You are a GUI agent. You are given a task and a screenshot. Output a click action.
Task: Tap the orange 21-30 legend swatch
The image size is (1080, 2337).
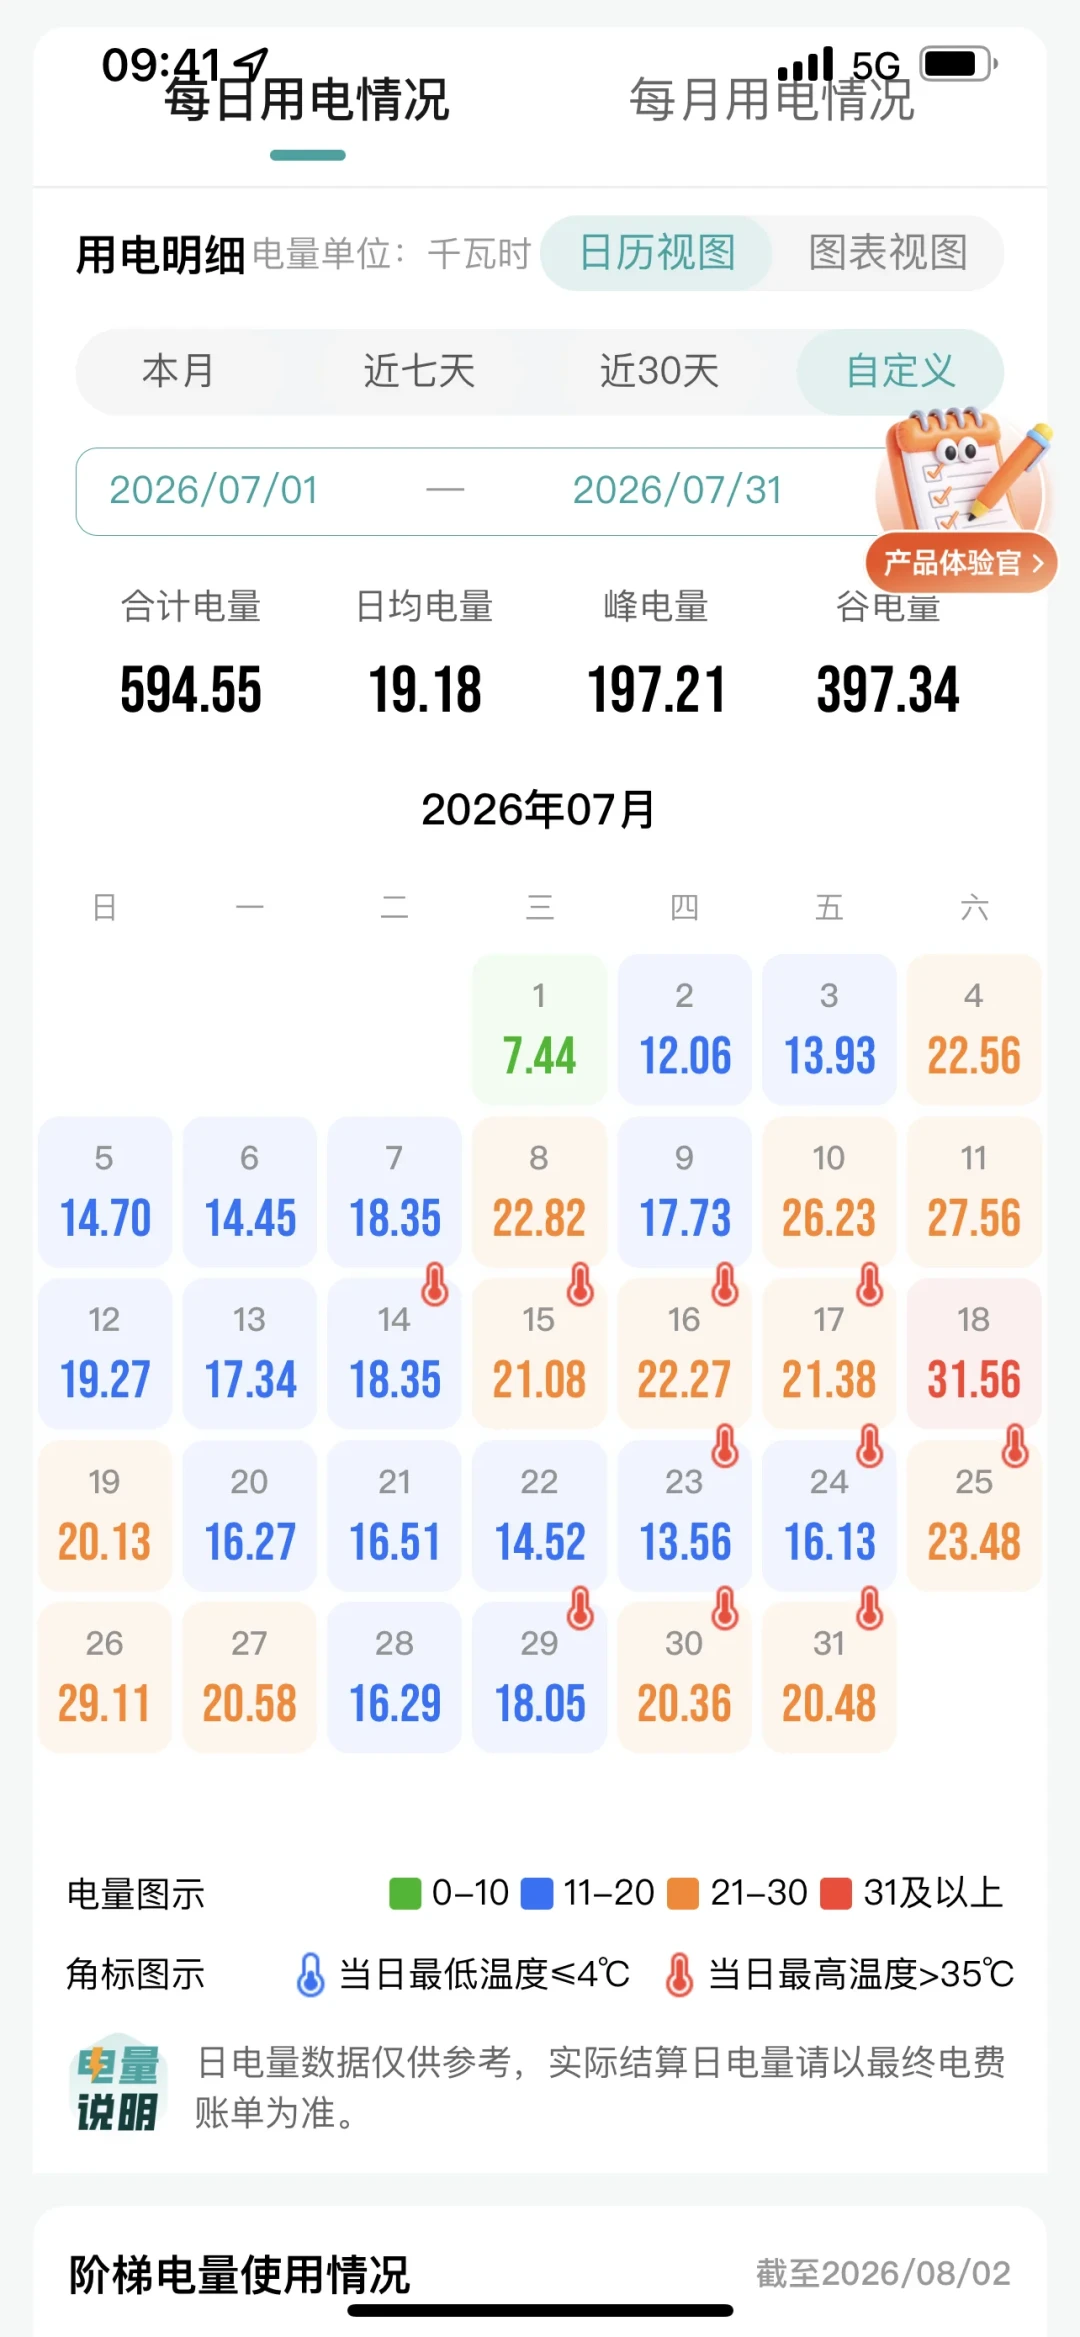pos(683,1893)
